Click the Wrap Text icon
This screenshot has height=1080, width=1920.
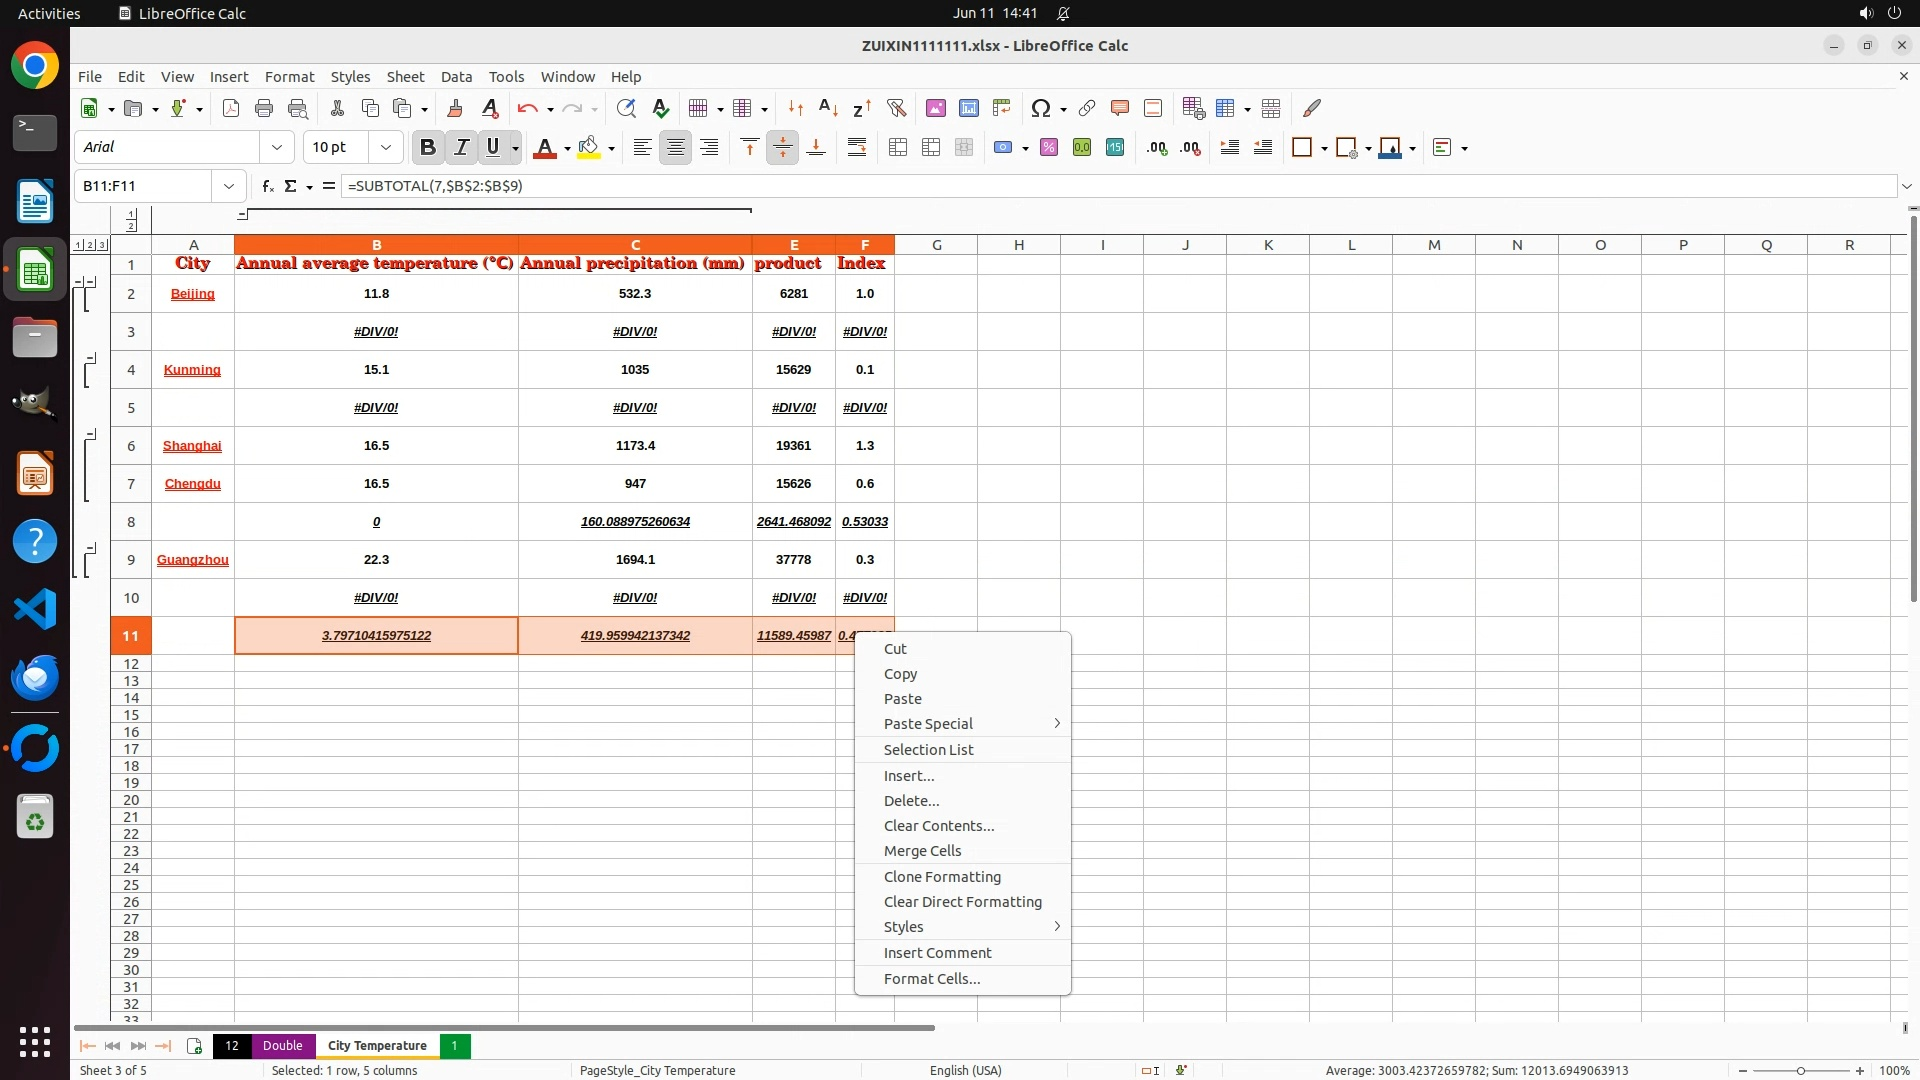[857, 147]
